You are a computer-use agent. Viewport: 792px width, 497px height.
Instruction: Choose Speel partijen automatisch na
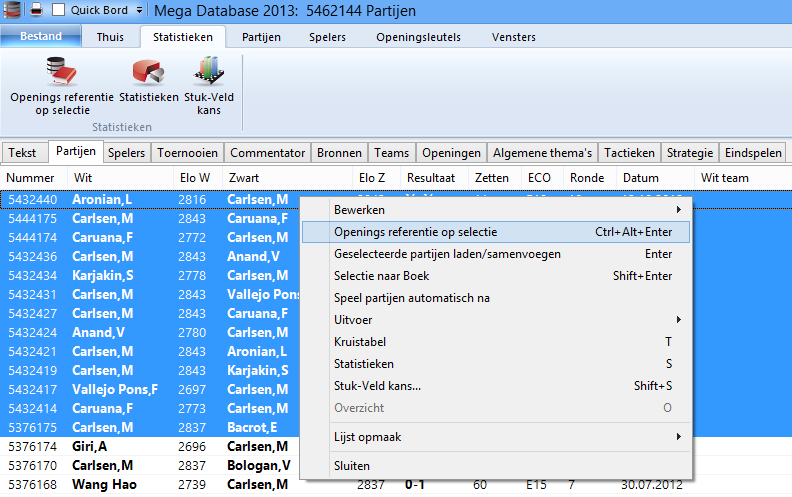click(496, 298)
